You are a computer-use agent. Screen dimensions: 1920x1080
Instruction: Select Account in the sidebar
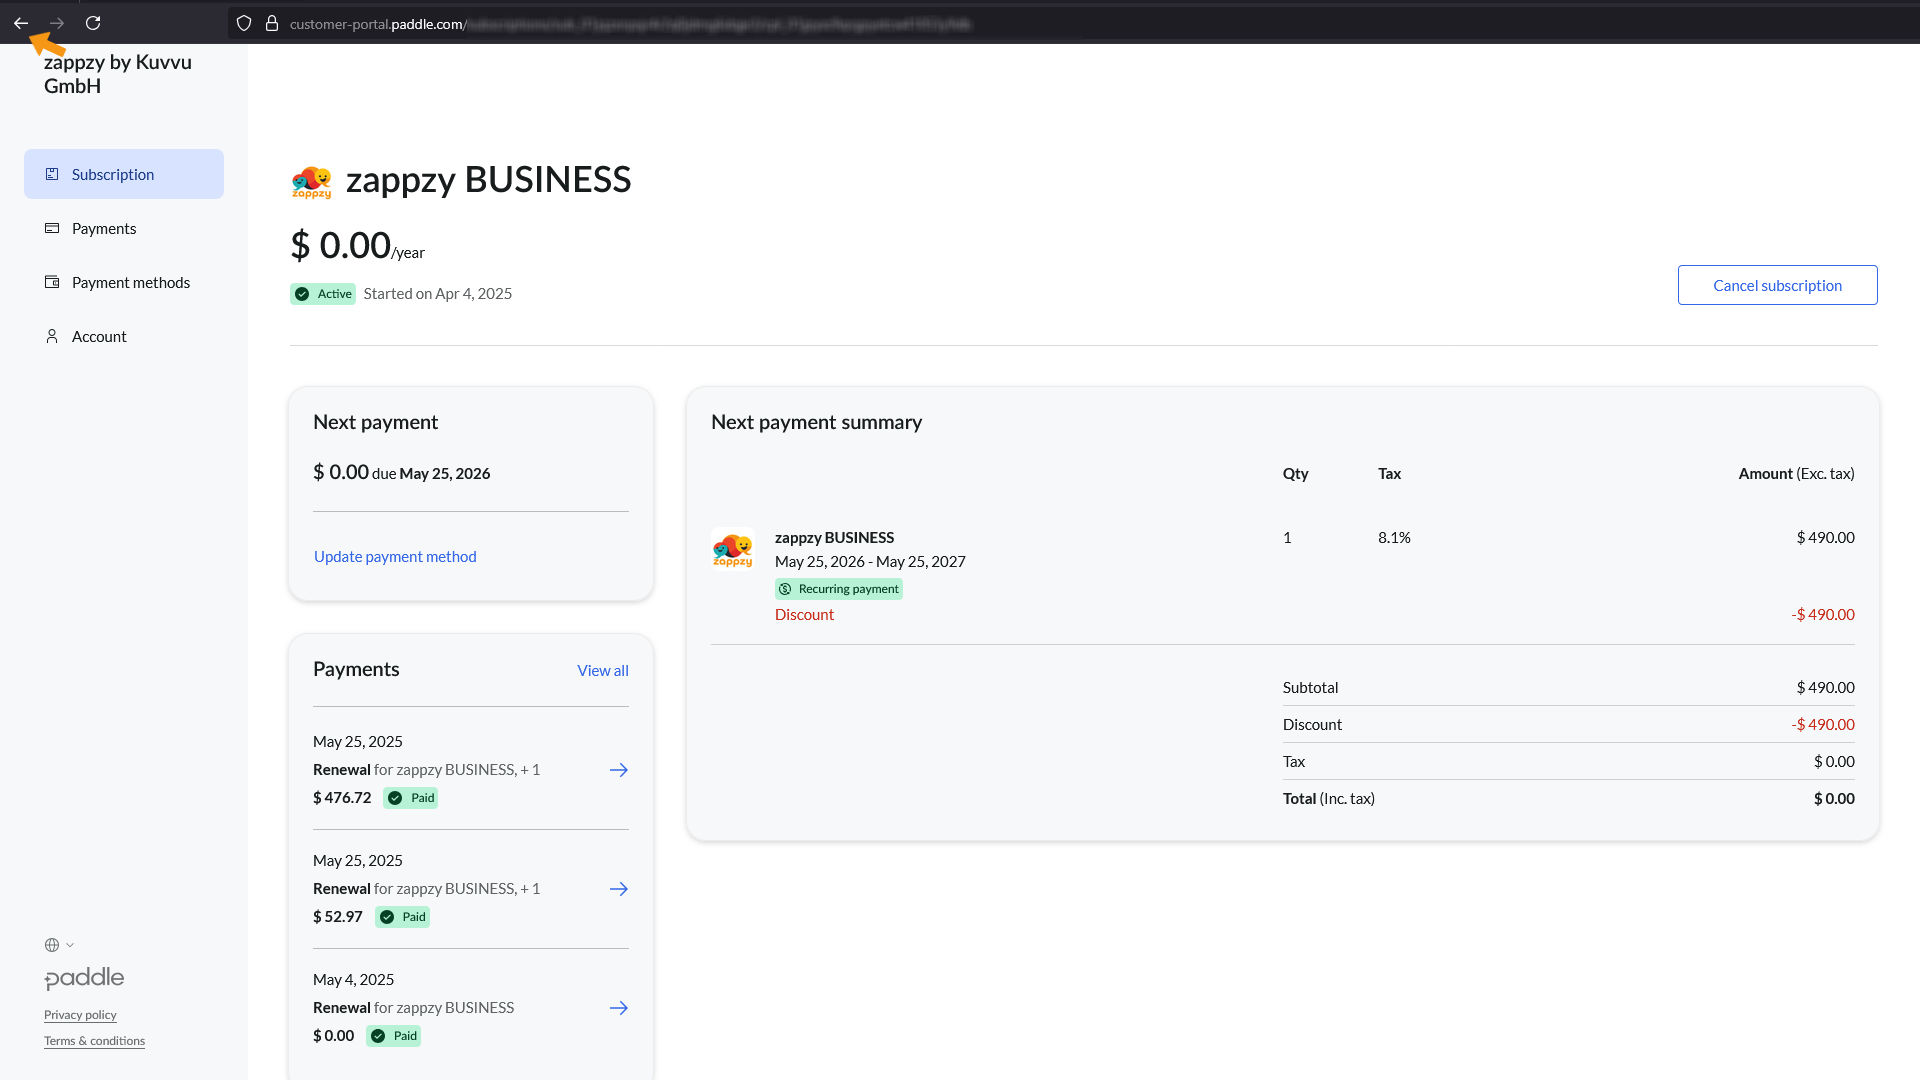(x=99, y=336)
